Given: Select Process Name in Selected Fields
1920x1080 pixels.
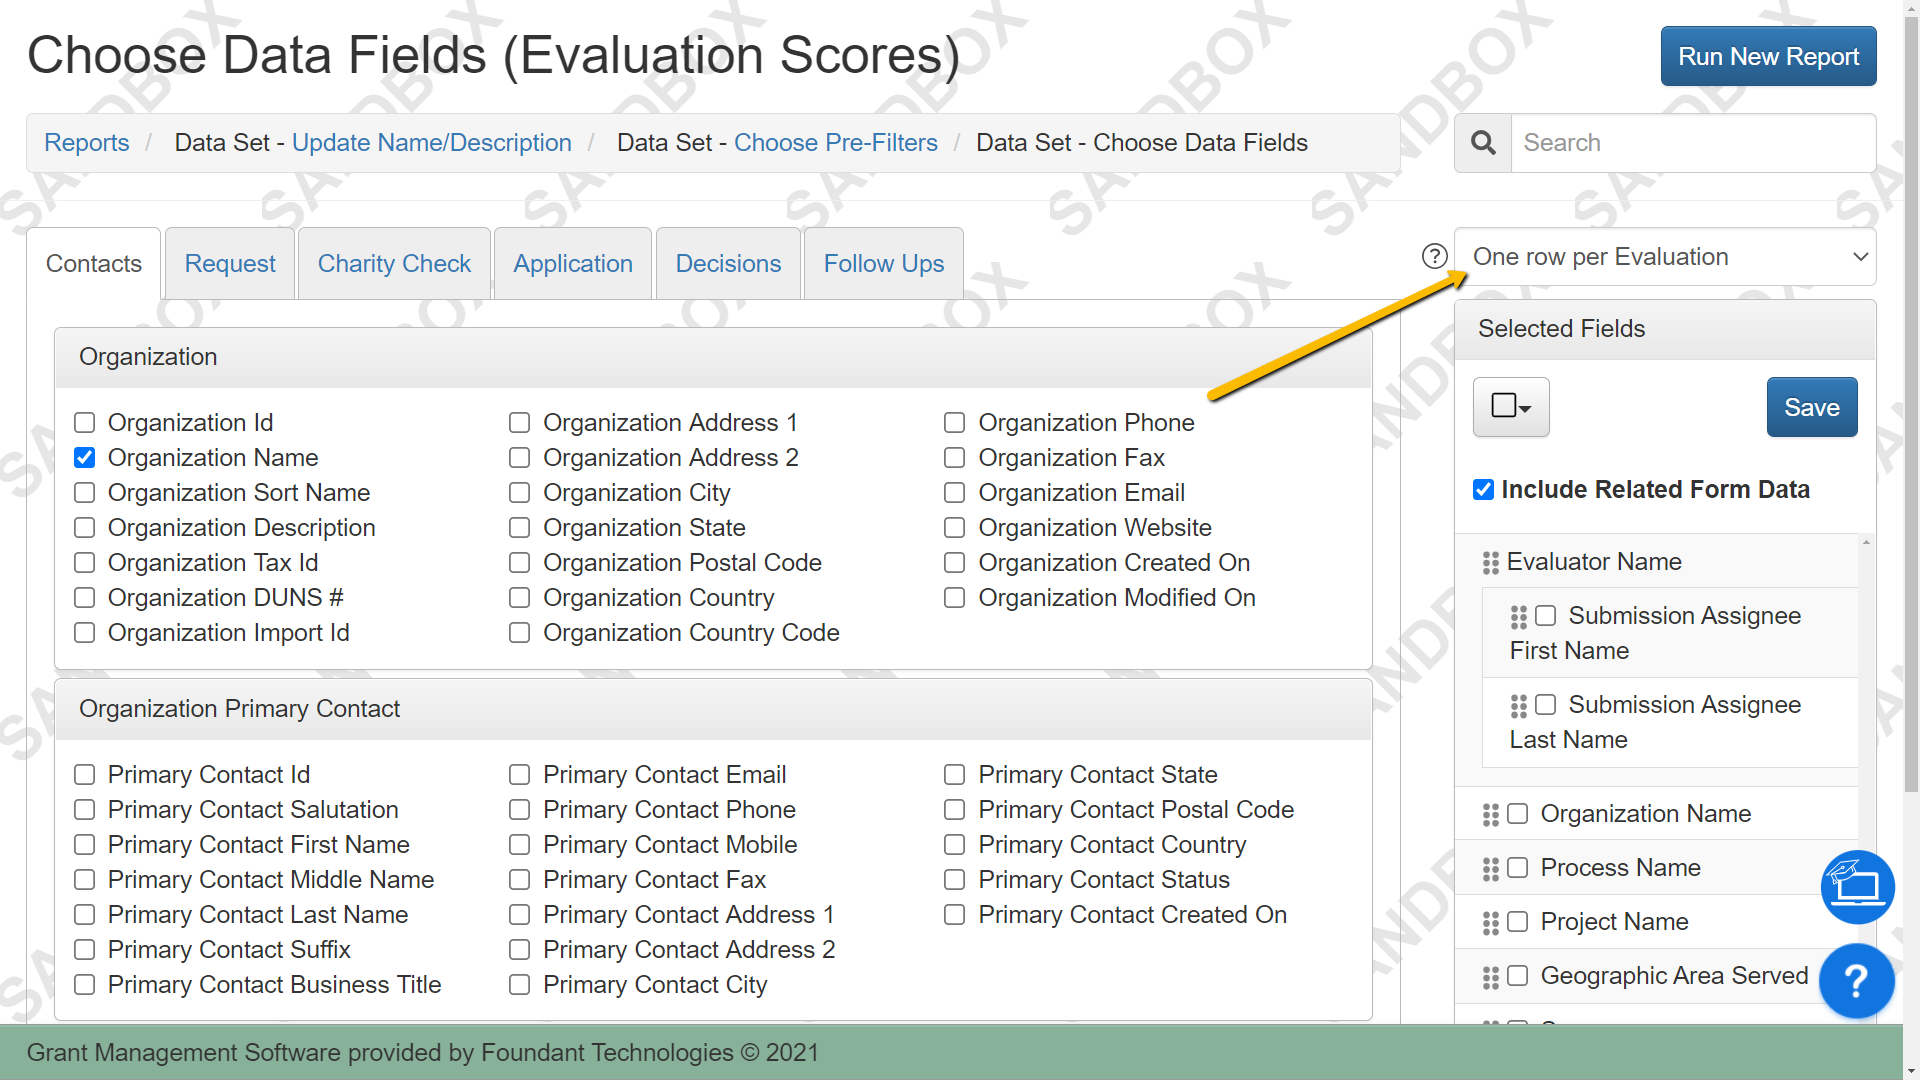Looking at the screenshot, I should [x=1518, y=868].
